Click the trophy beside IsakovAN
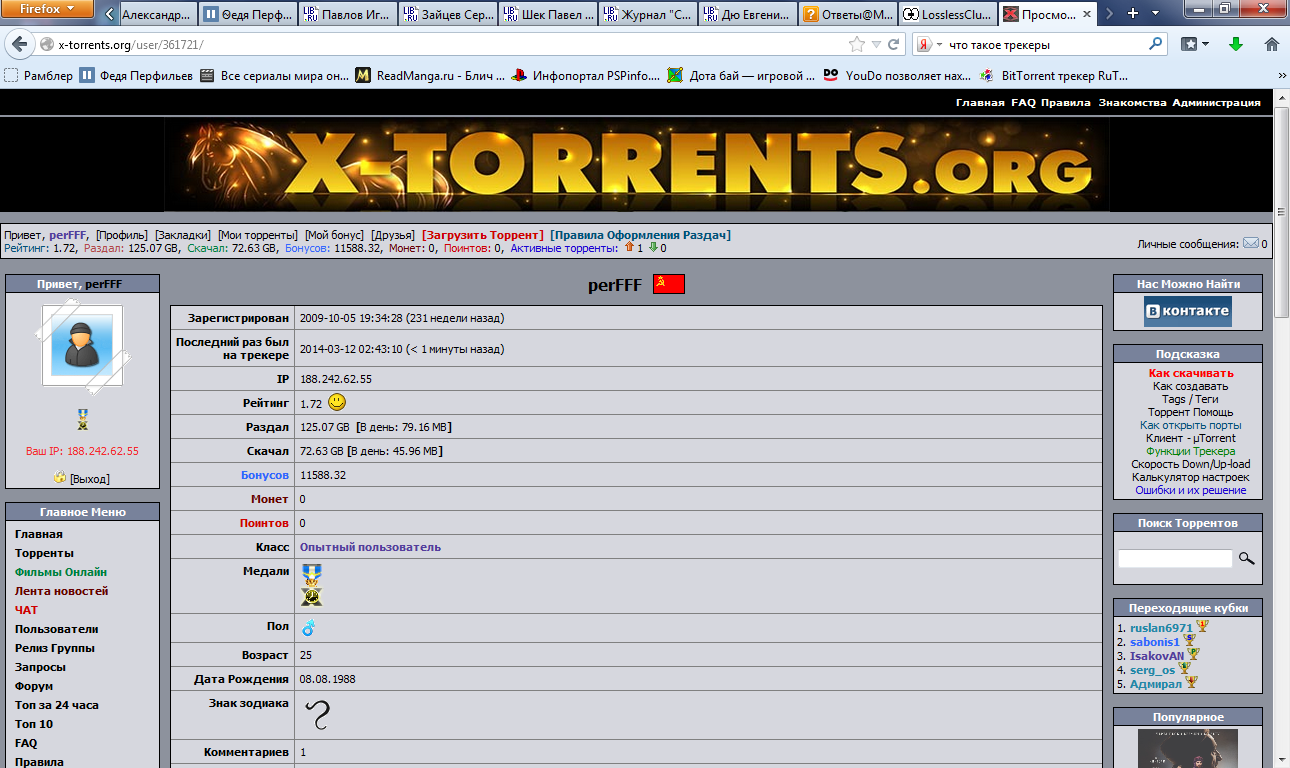The image size is (1290, 768). tap(1193, 655)
